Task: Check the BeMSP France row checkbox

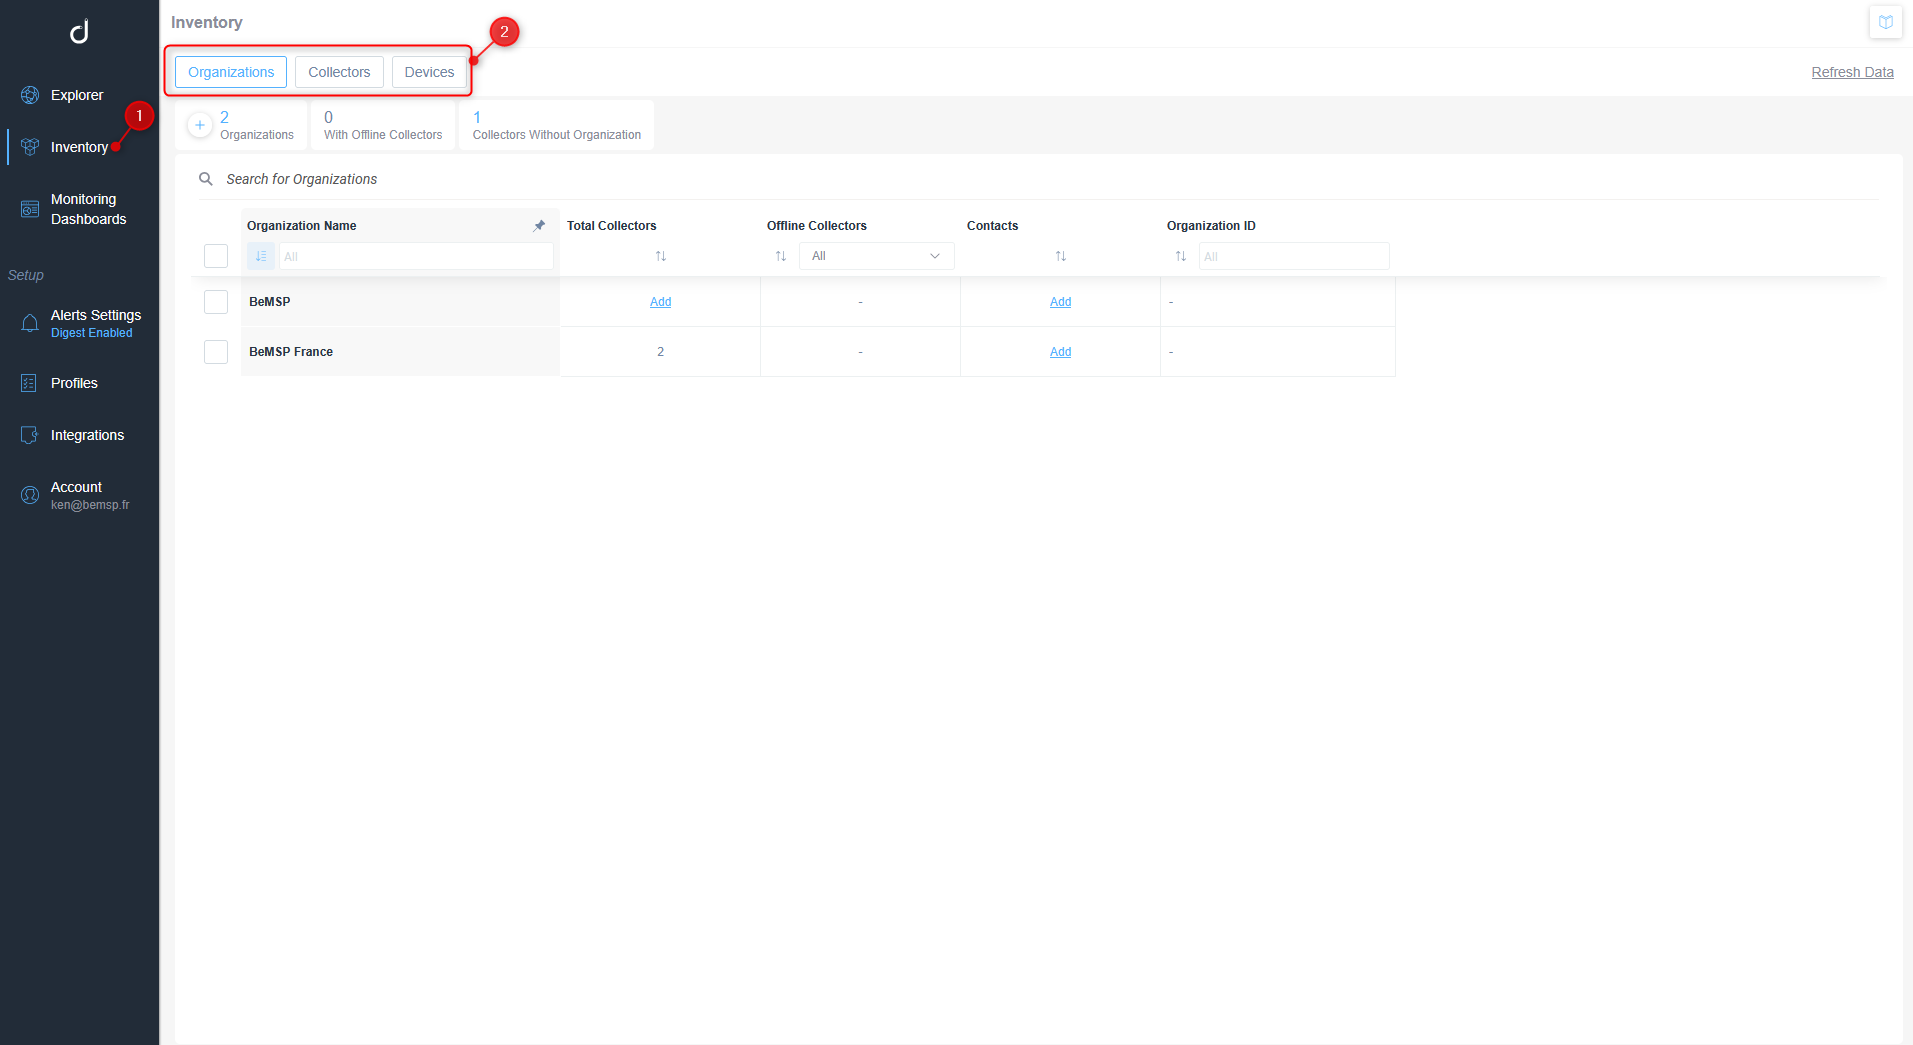Action: (216, 352)
